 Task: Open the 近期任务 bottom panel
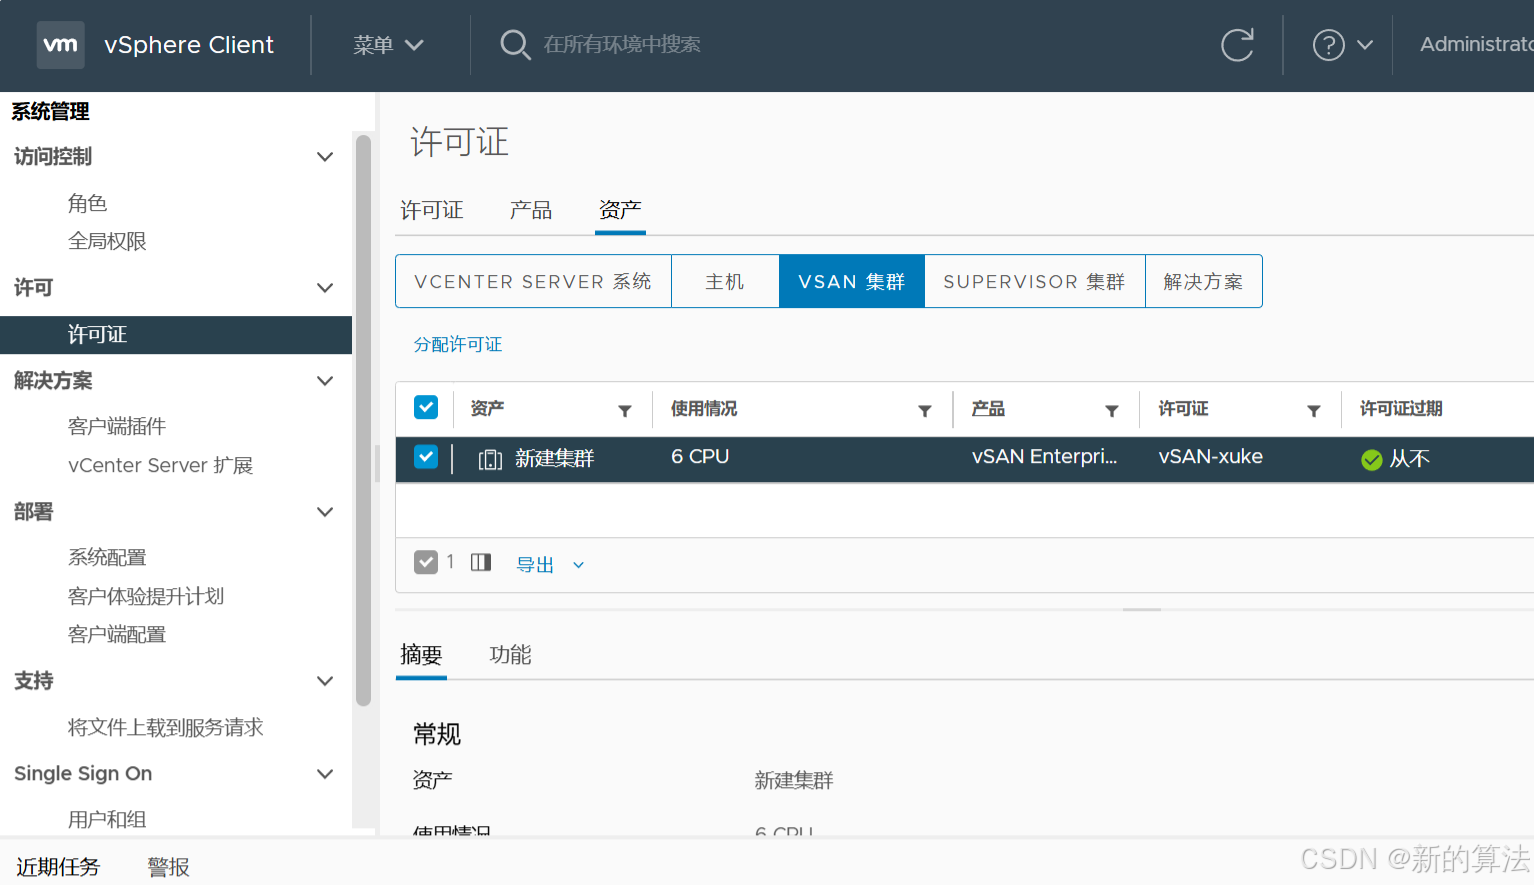[x=58, y=867]
